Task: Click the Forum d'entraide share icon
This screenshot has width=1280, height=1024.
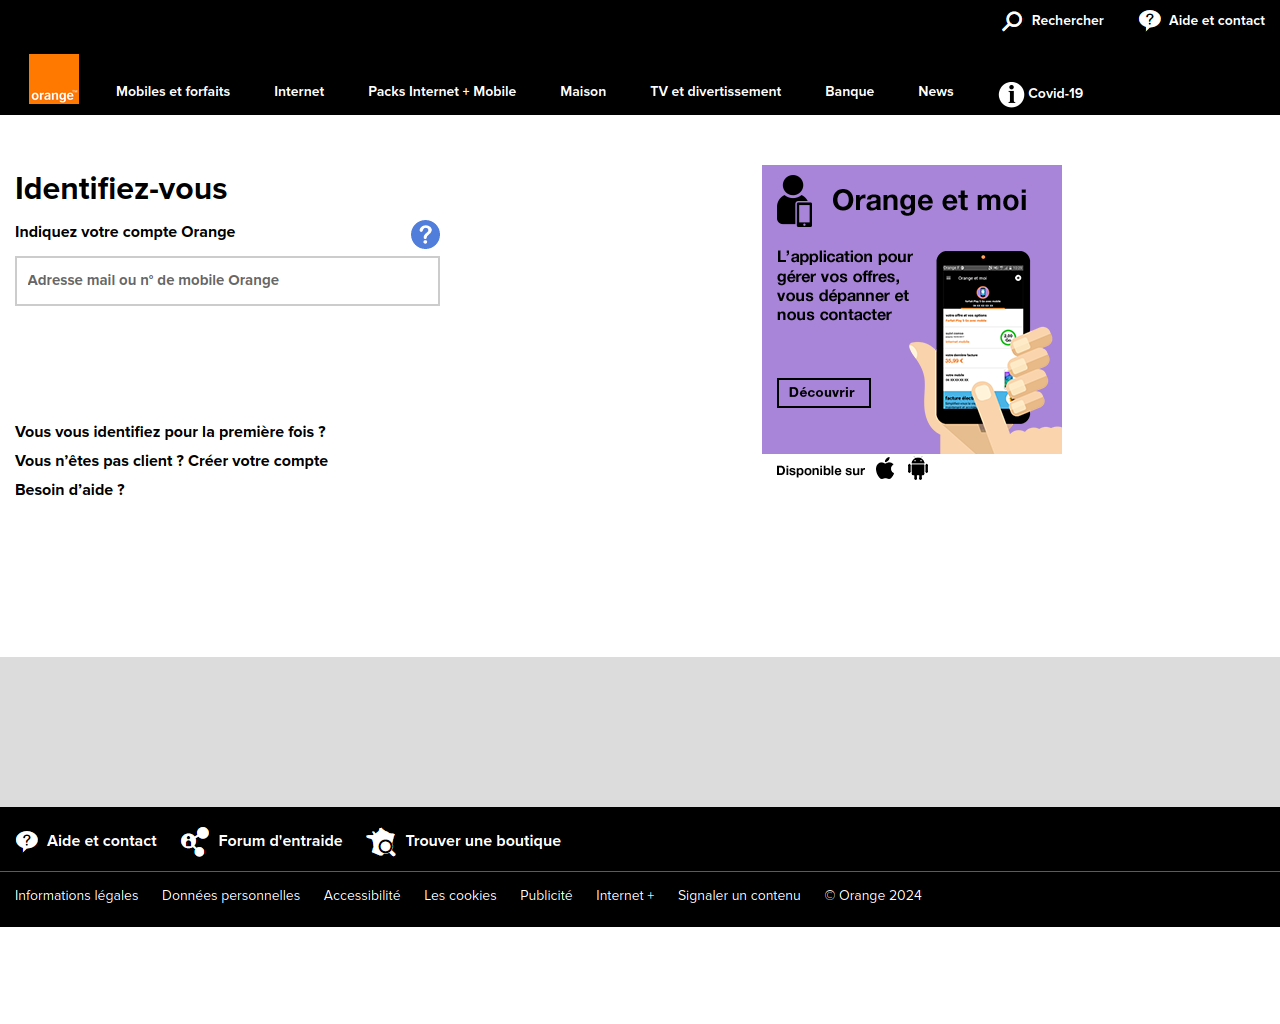Action: pos(195,842)
